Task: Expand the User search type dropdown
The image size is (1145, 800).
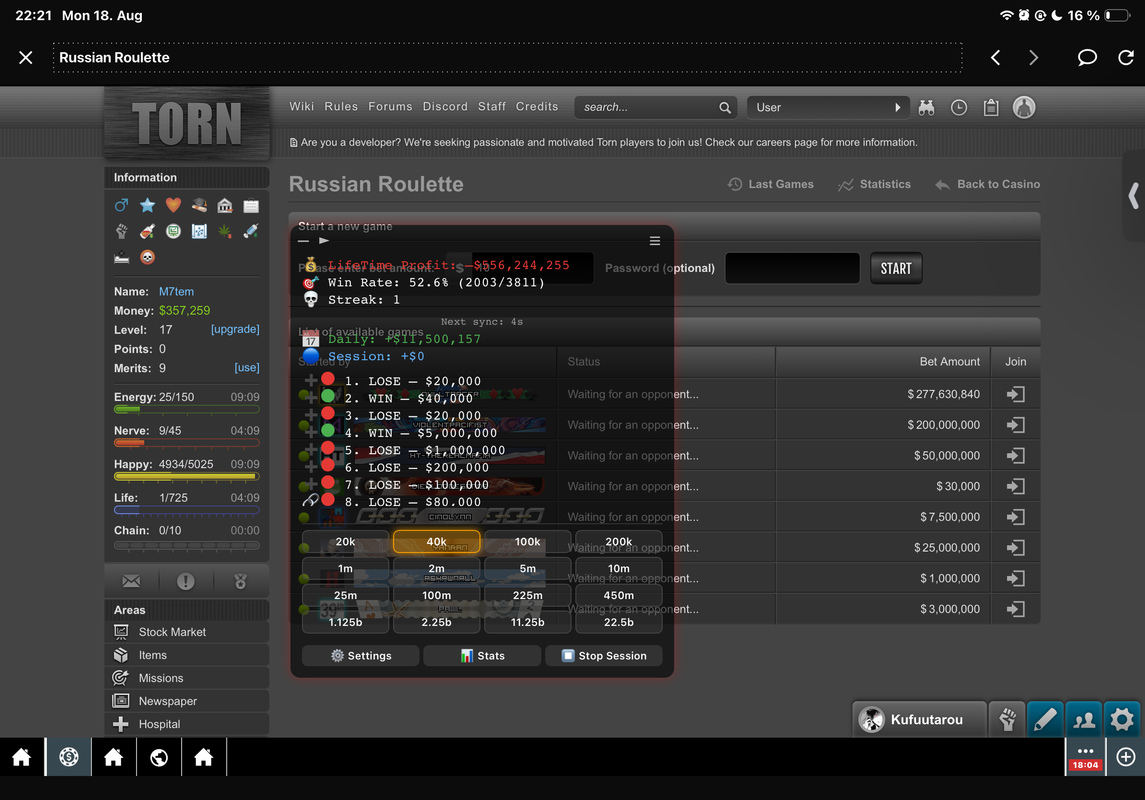Action: tap(828, 107)
